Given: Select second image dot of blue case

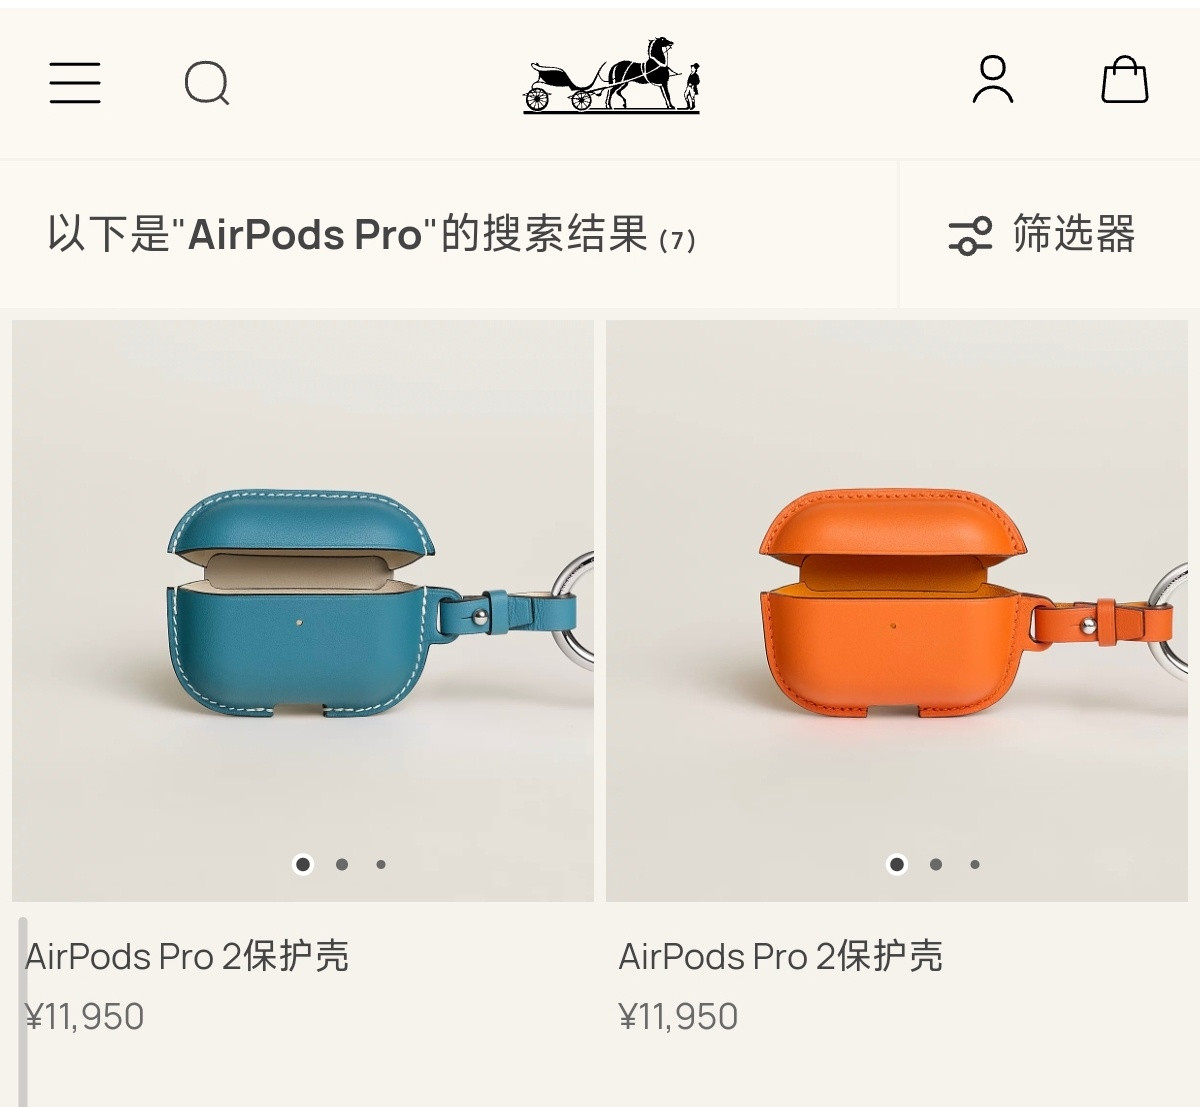Looking at the screenshot, I should pos(342,864).
